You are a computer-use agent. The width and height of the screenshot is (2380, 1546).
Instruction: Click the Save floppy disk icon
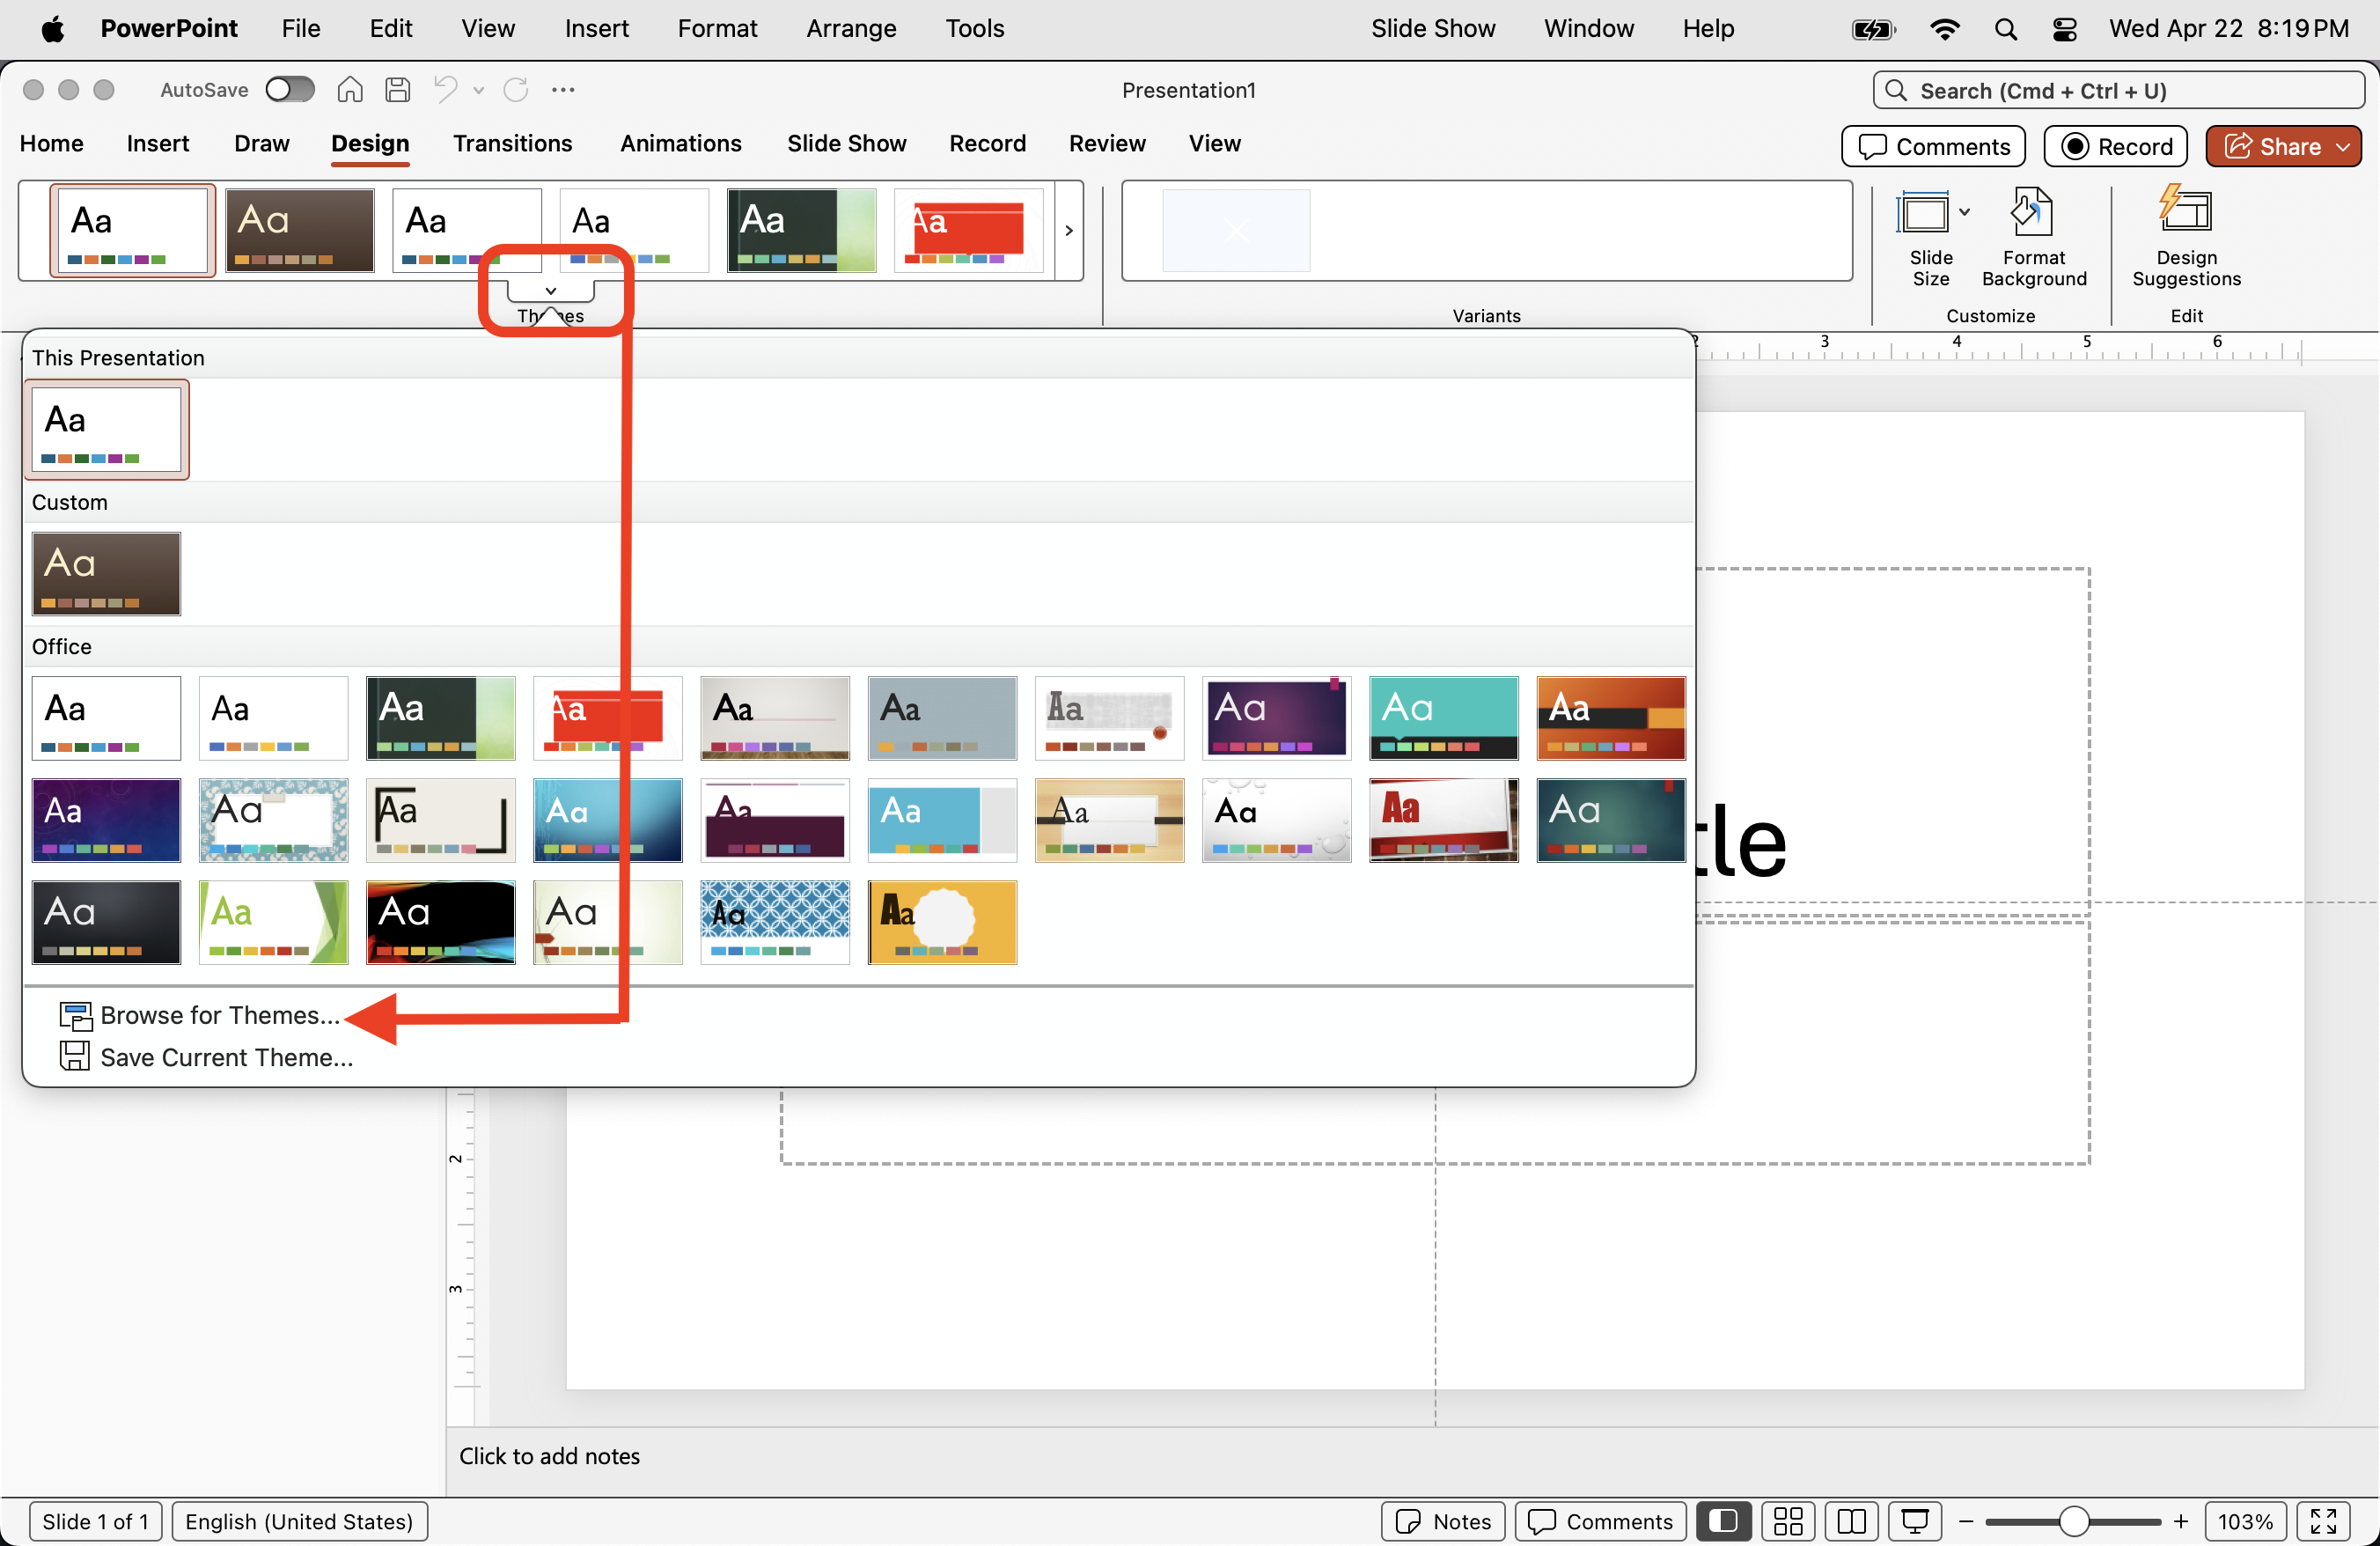(398, 90)
